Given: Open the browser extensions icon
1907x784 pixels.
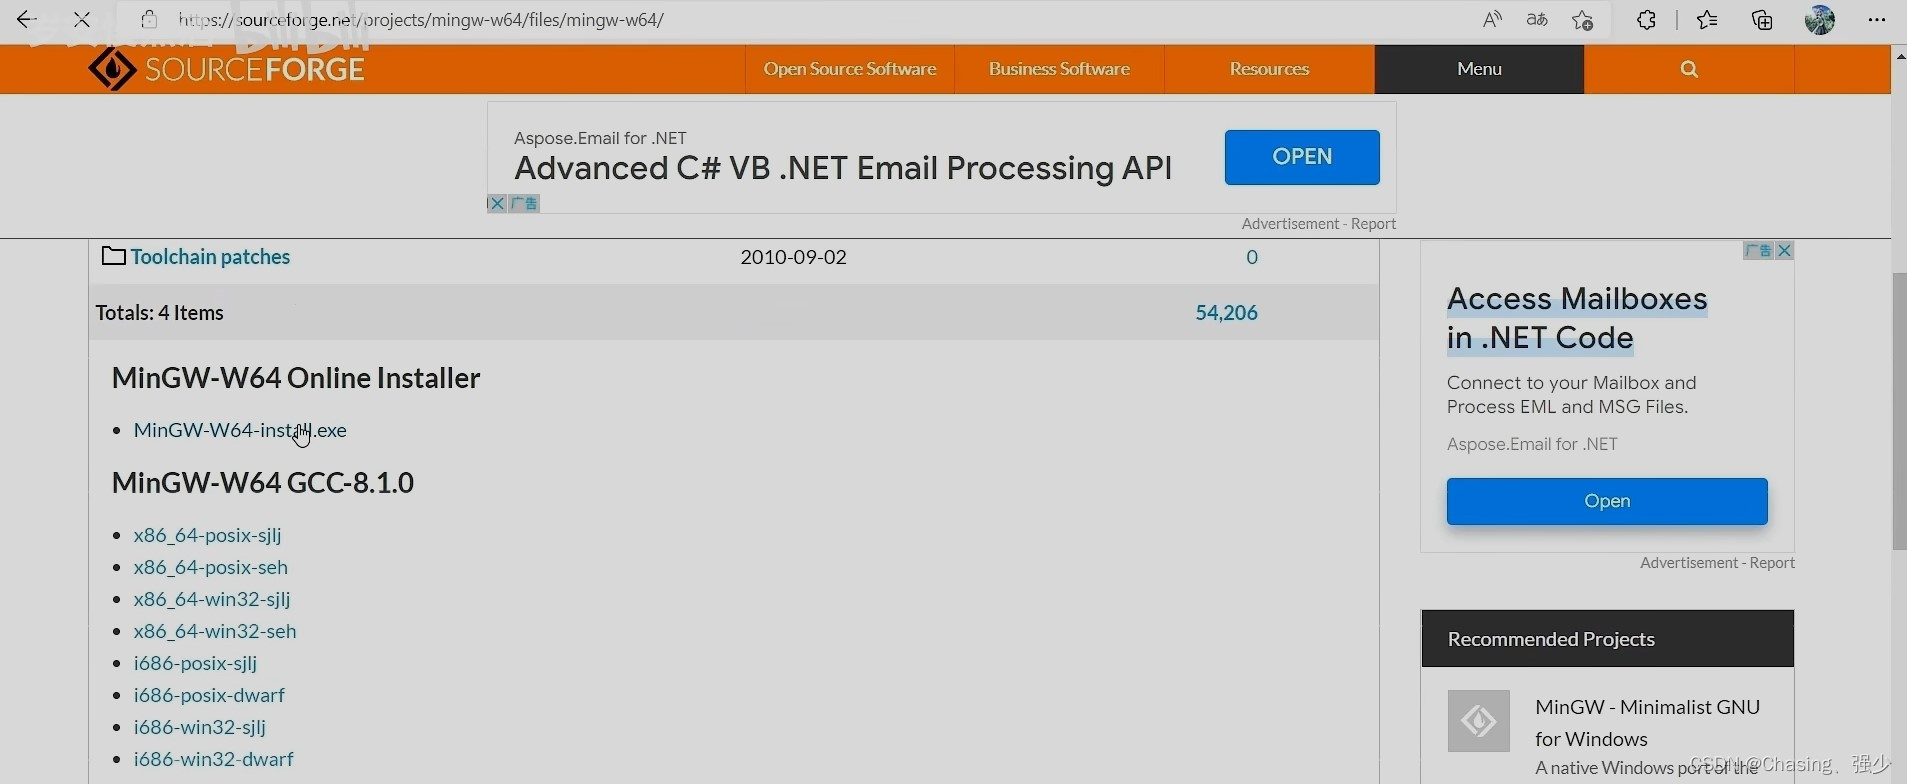Looking at the screenshot, I should coord(1646,19).
